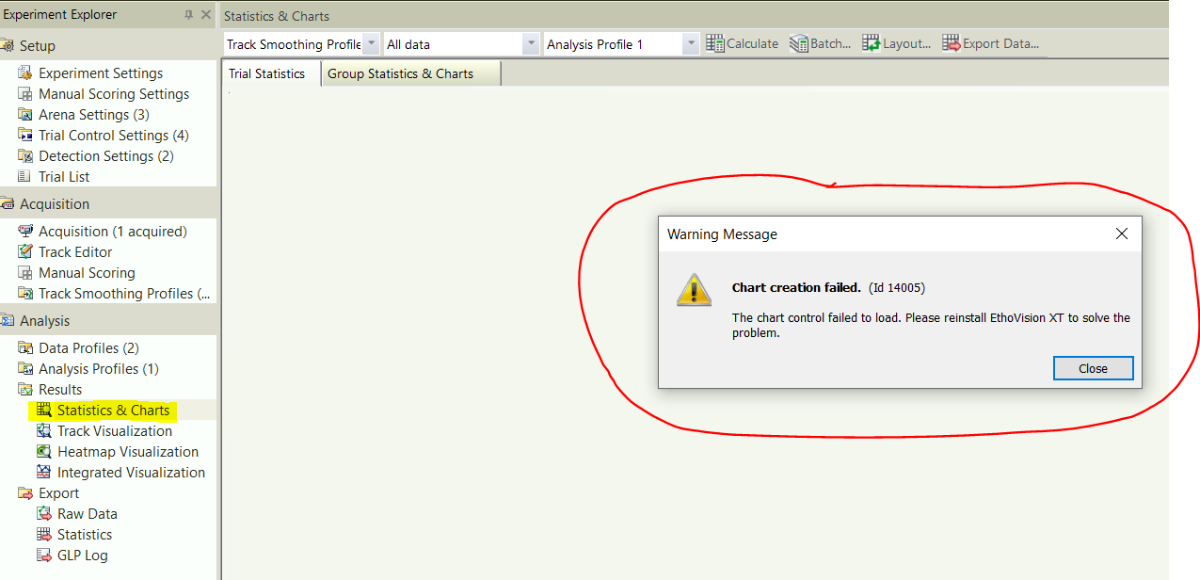1200x580 pixels.
Task: Click the Analysis Profiles icon
Action: [25, 369]
